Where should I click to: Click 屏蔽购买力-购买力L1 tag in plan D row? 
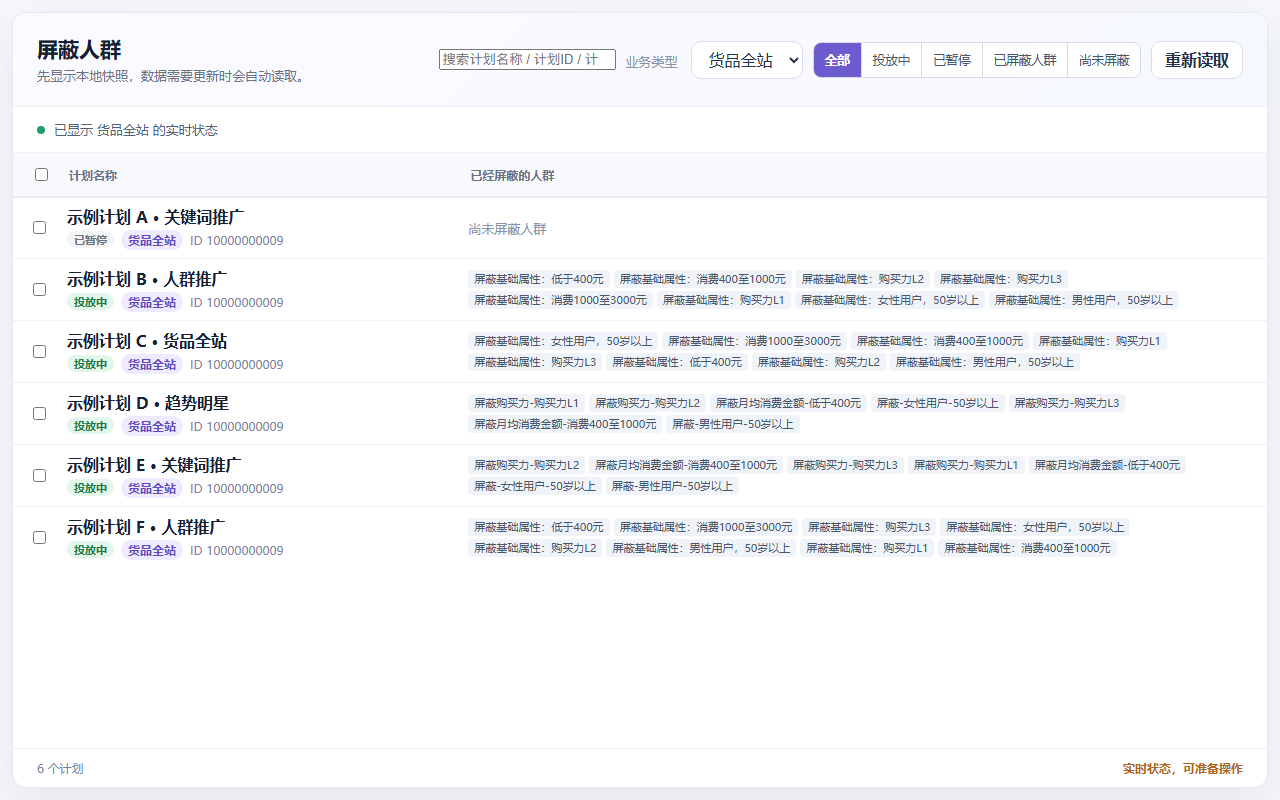point(526,403)
